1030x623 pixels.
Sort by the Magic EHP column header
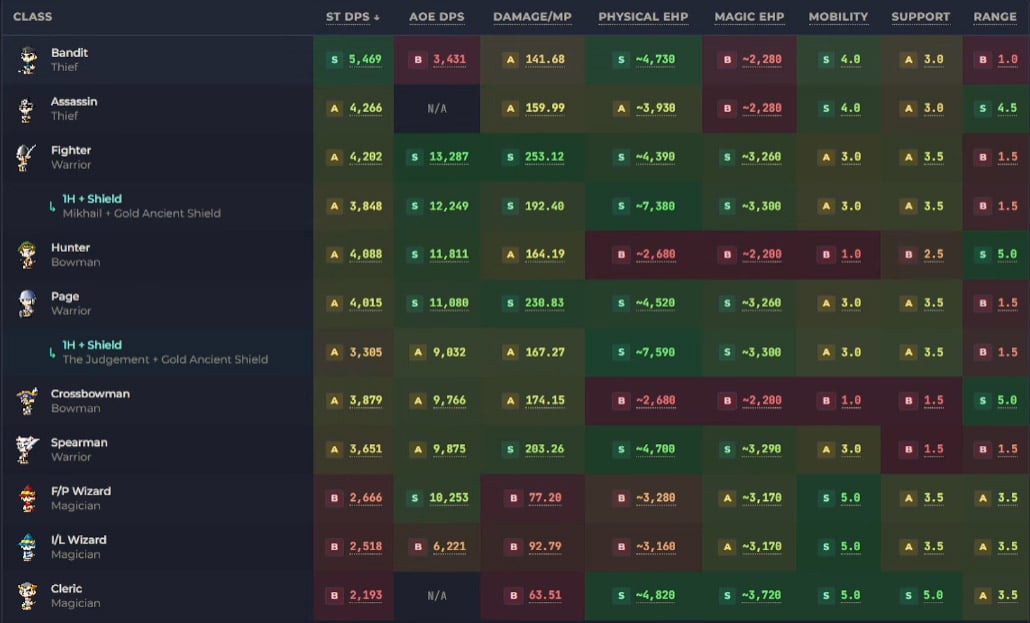(750, 17)
